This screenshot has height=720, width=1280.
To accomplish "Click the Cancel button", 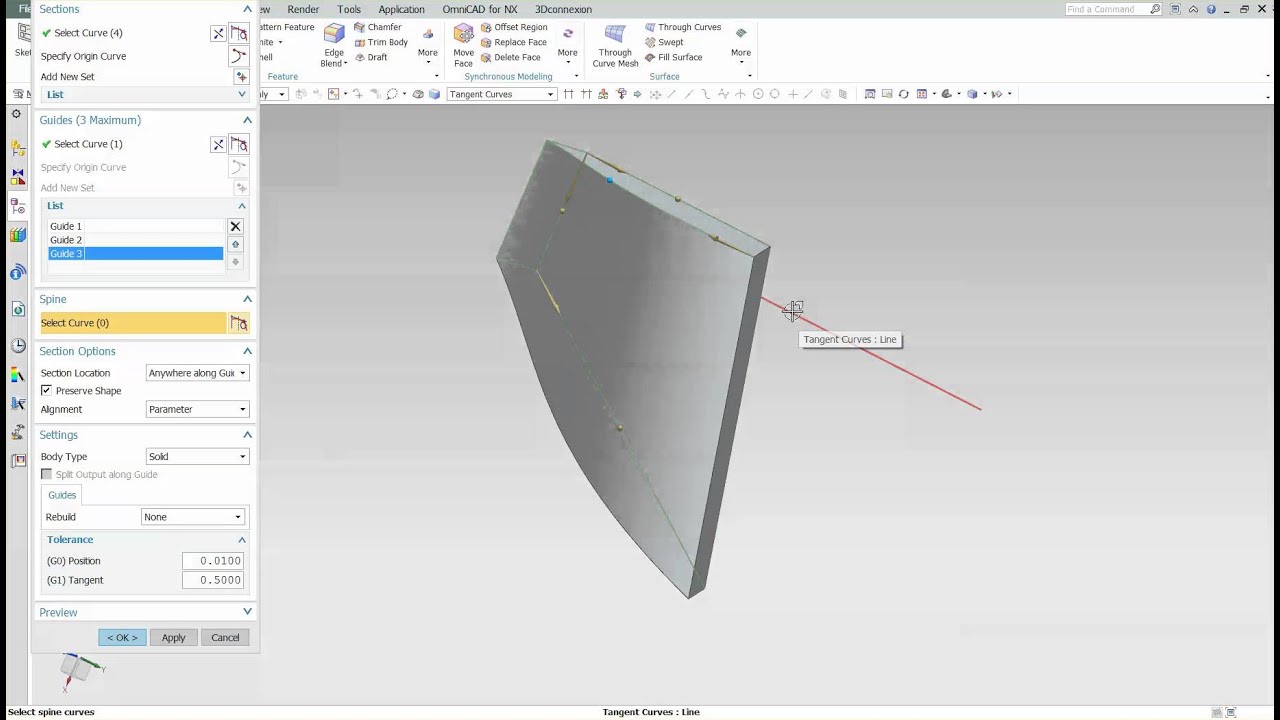I will (225, 638).
